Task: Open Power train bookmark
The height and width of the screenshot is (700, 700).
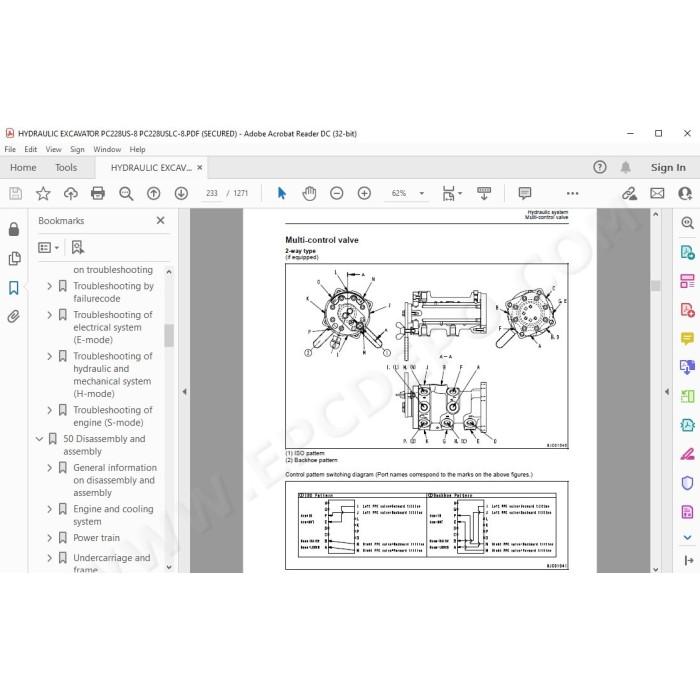Action: (x=96, y=538)
